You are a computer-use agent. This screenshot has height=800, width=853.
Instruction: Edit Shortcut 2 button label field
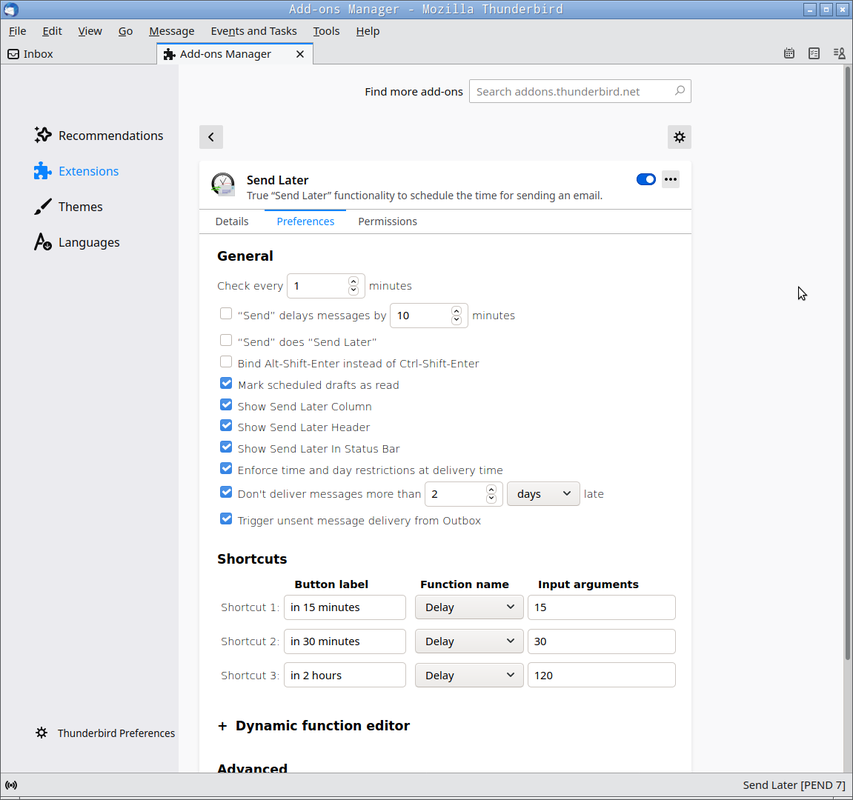click(345, 642)
